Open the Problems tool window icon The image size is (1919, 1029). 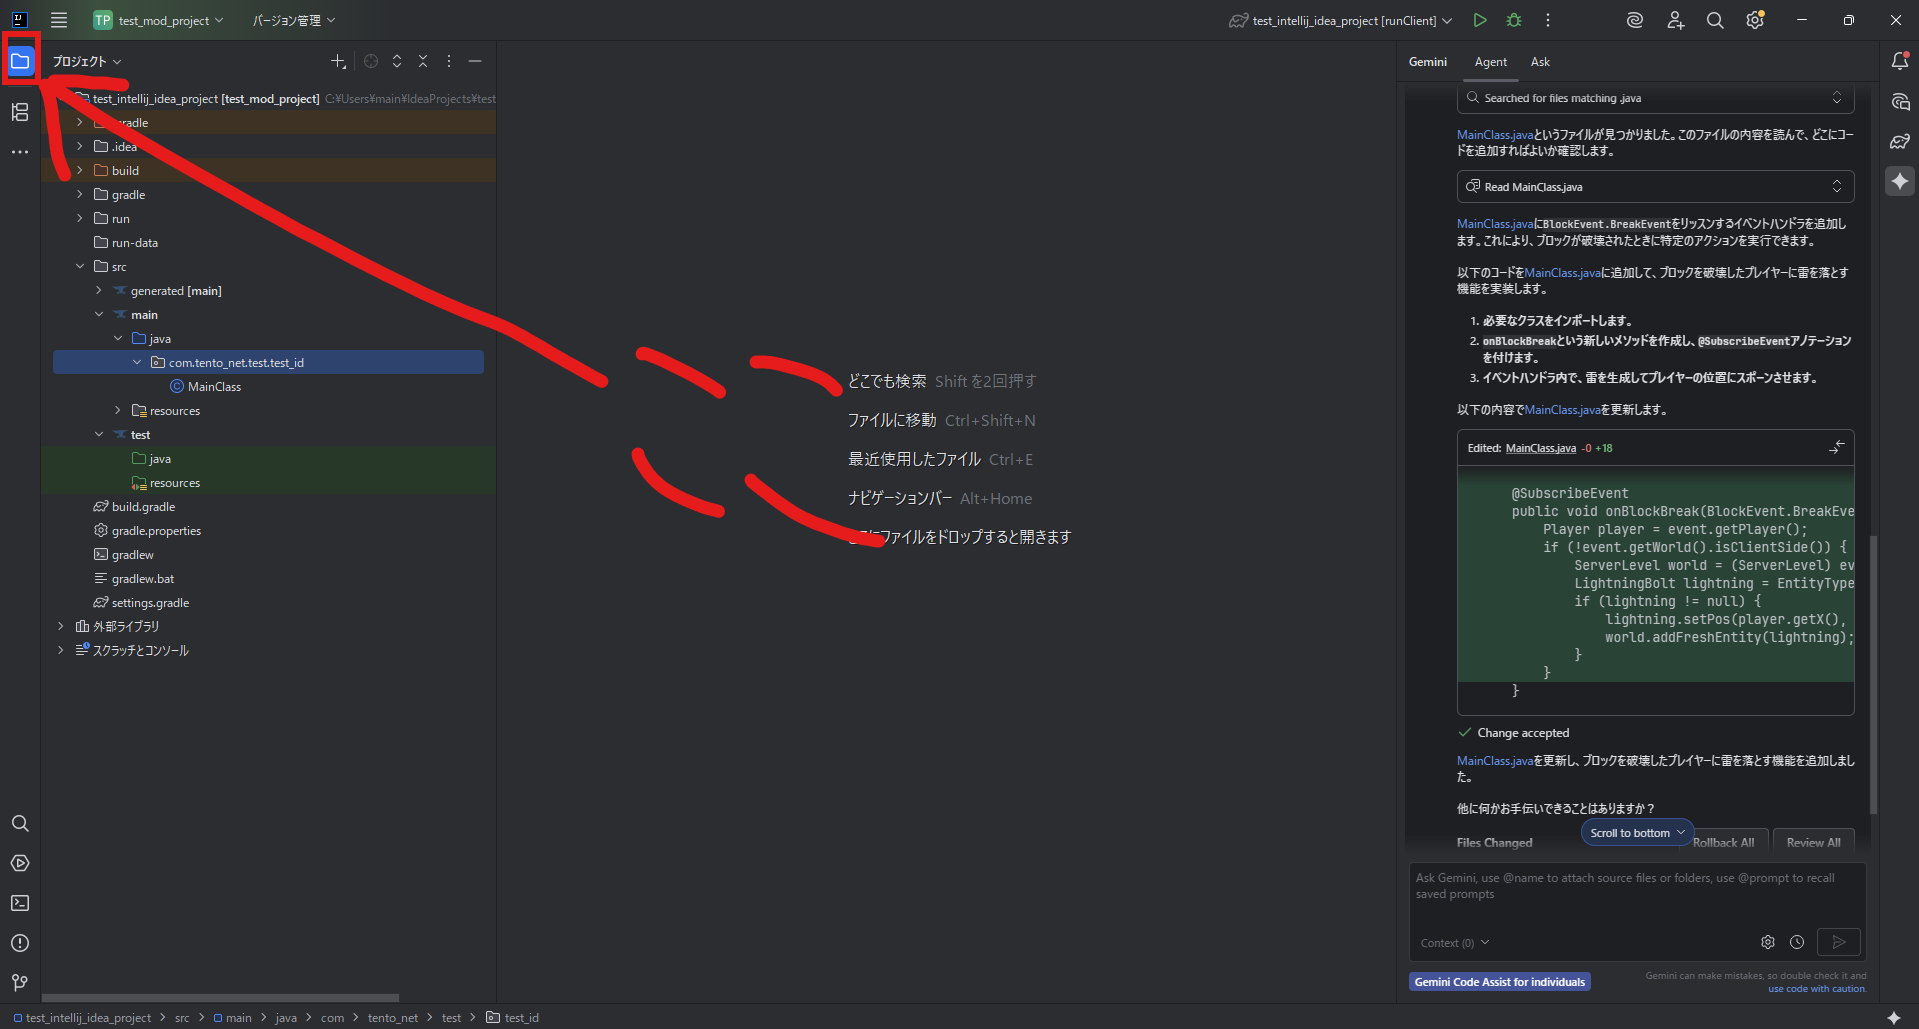click(20, 943)
